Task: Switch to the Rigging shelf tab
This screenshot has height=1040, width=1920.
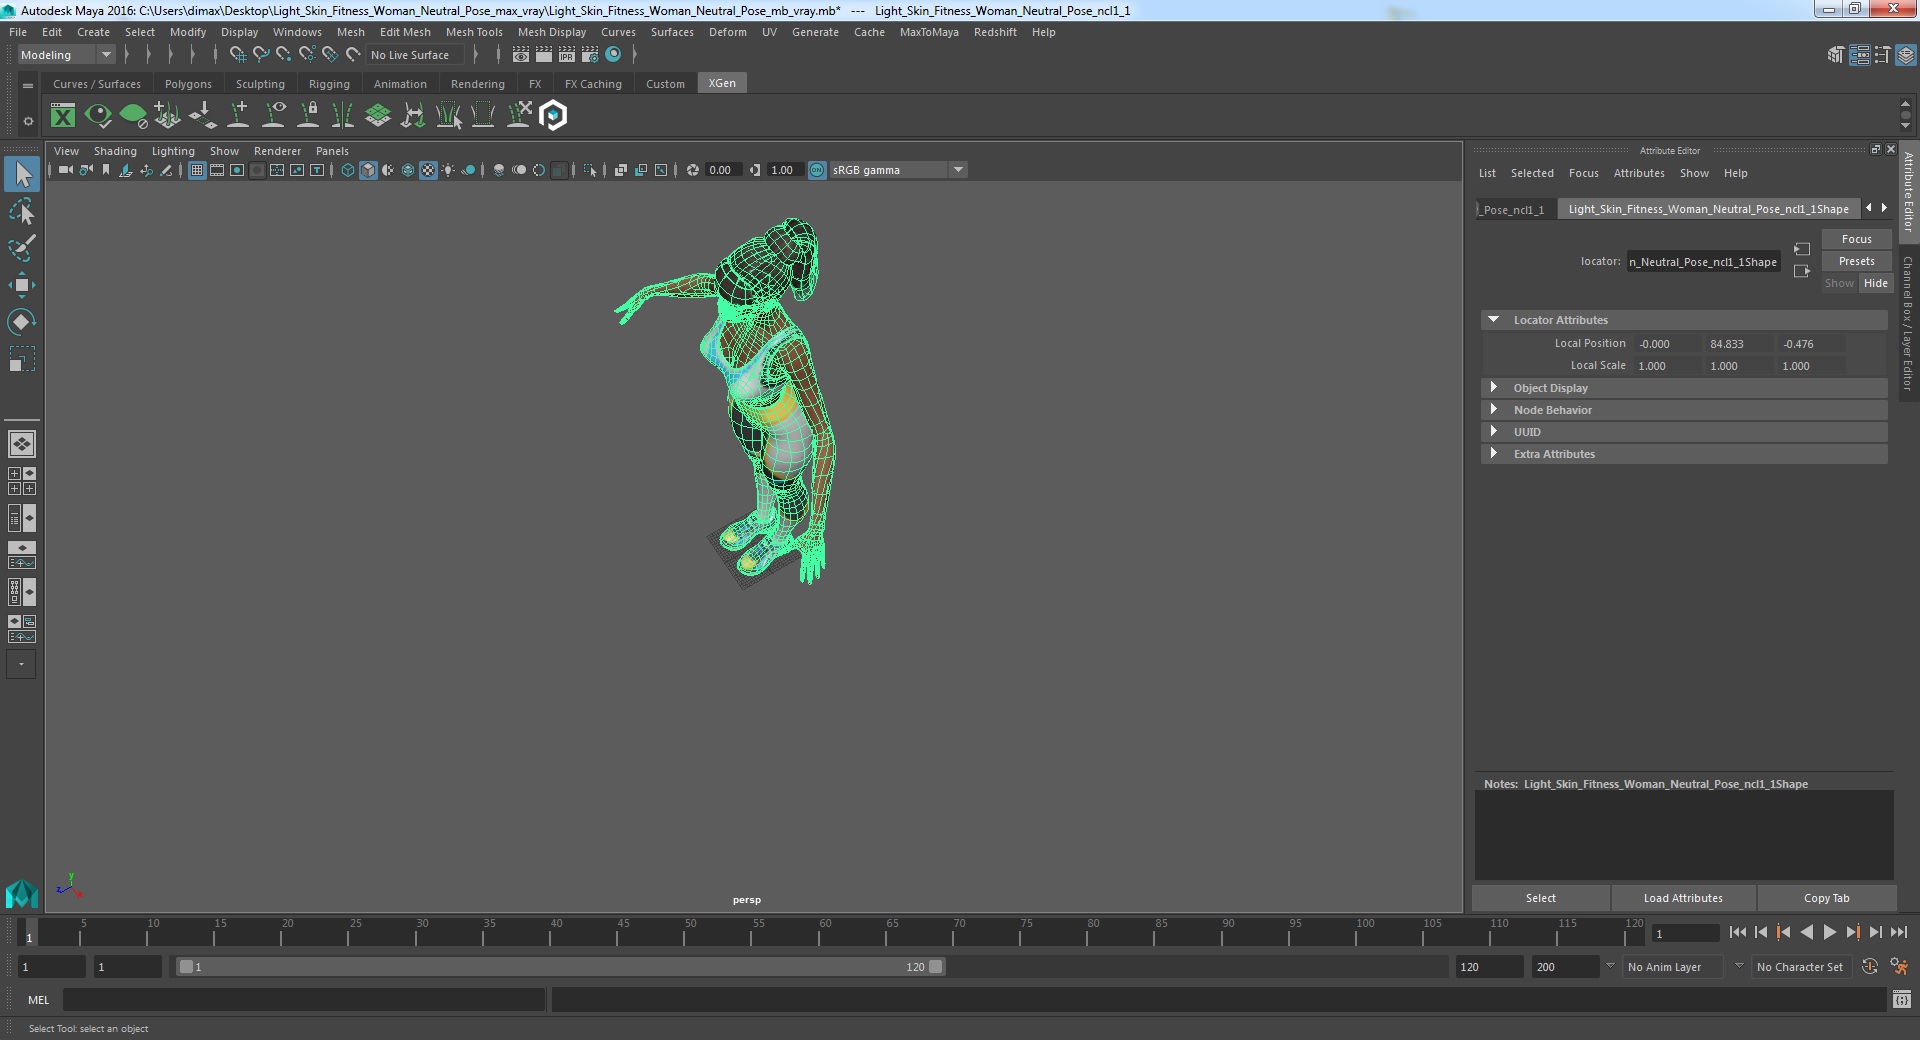Action: [329, 84]
